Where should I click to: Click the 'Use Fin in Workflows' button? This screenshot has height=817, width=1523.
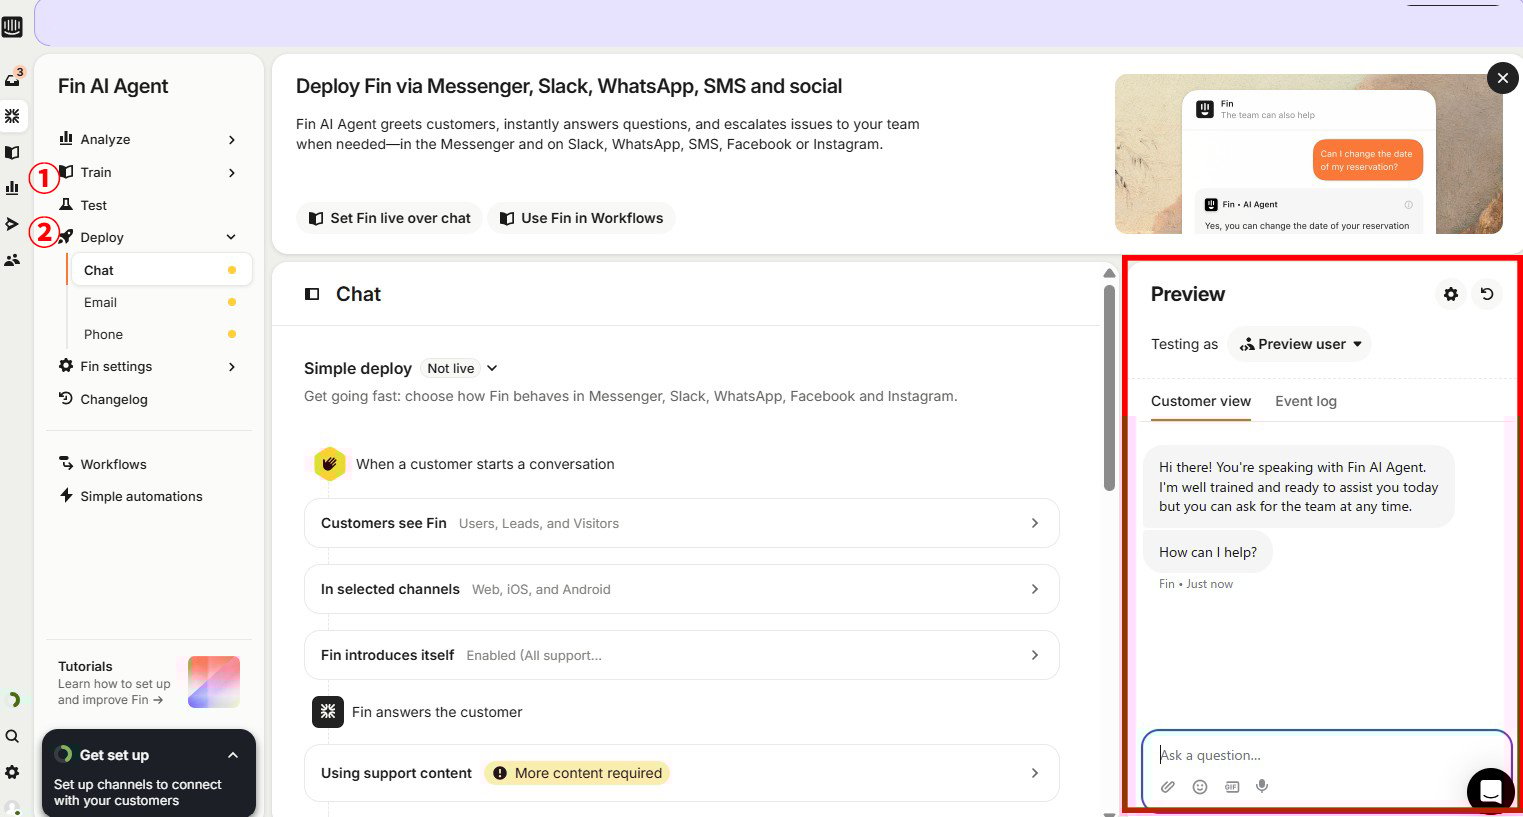(x=581, y=218)
